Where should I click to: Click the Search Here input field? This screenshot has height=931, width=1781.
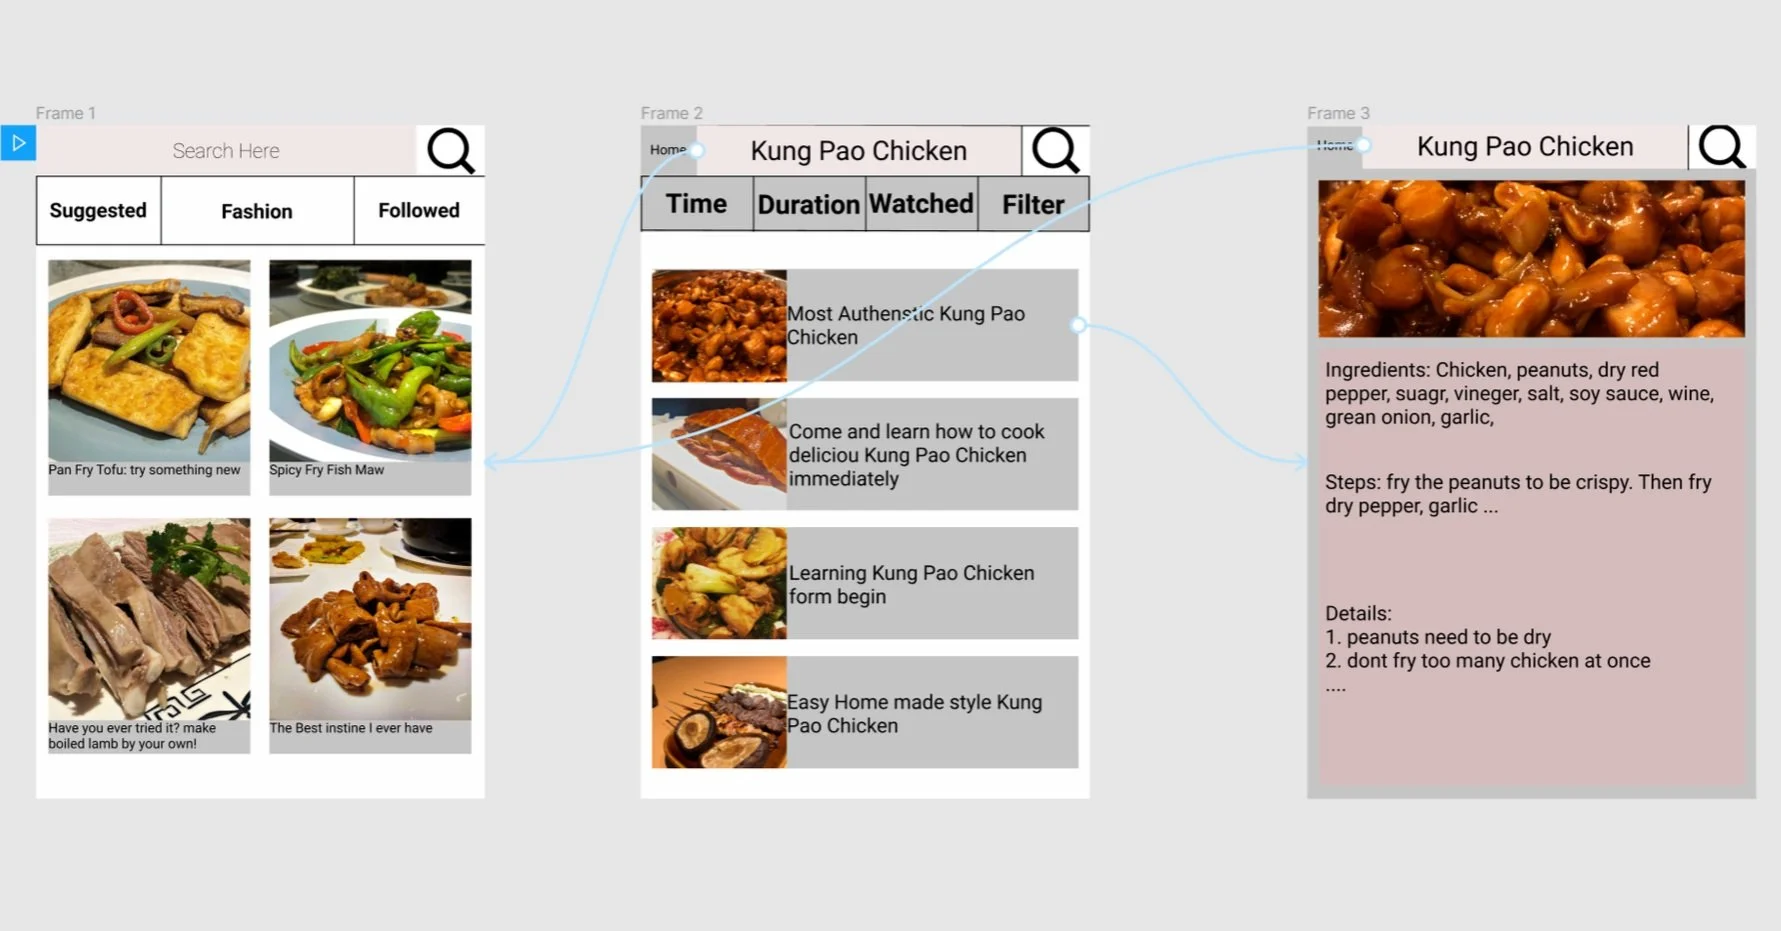[x=226, y=151]
